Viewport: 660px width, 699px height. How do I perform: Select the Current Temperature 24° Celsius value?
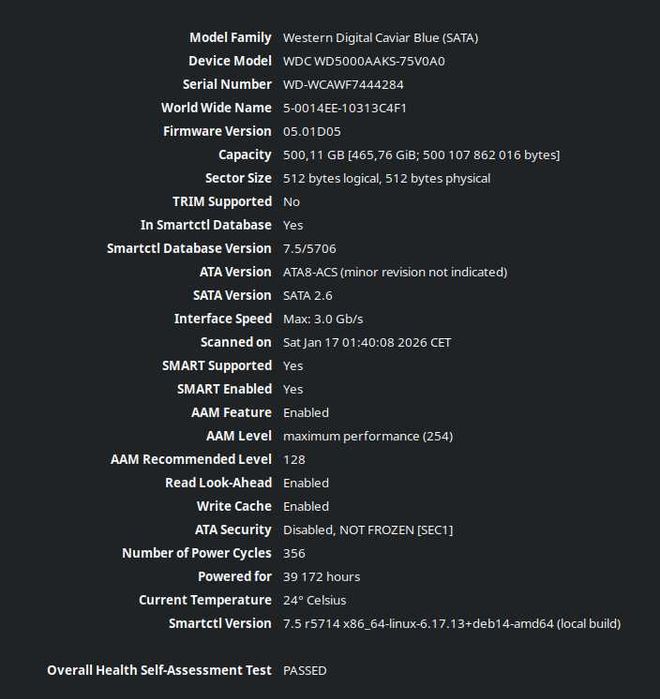pyautogui.click(x=314, y=600)
